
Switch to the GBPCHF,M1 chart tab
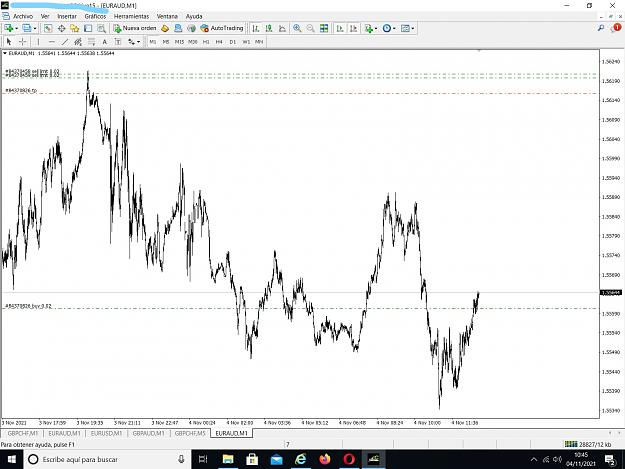23,433
